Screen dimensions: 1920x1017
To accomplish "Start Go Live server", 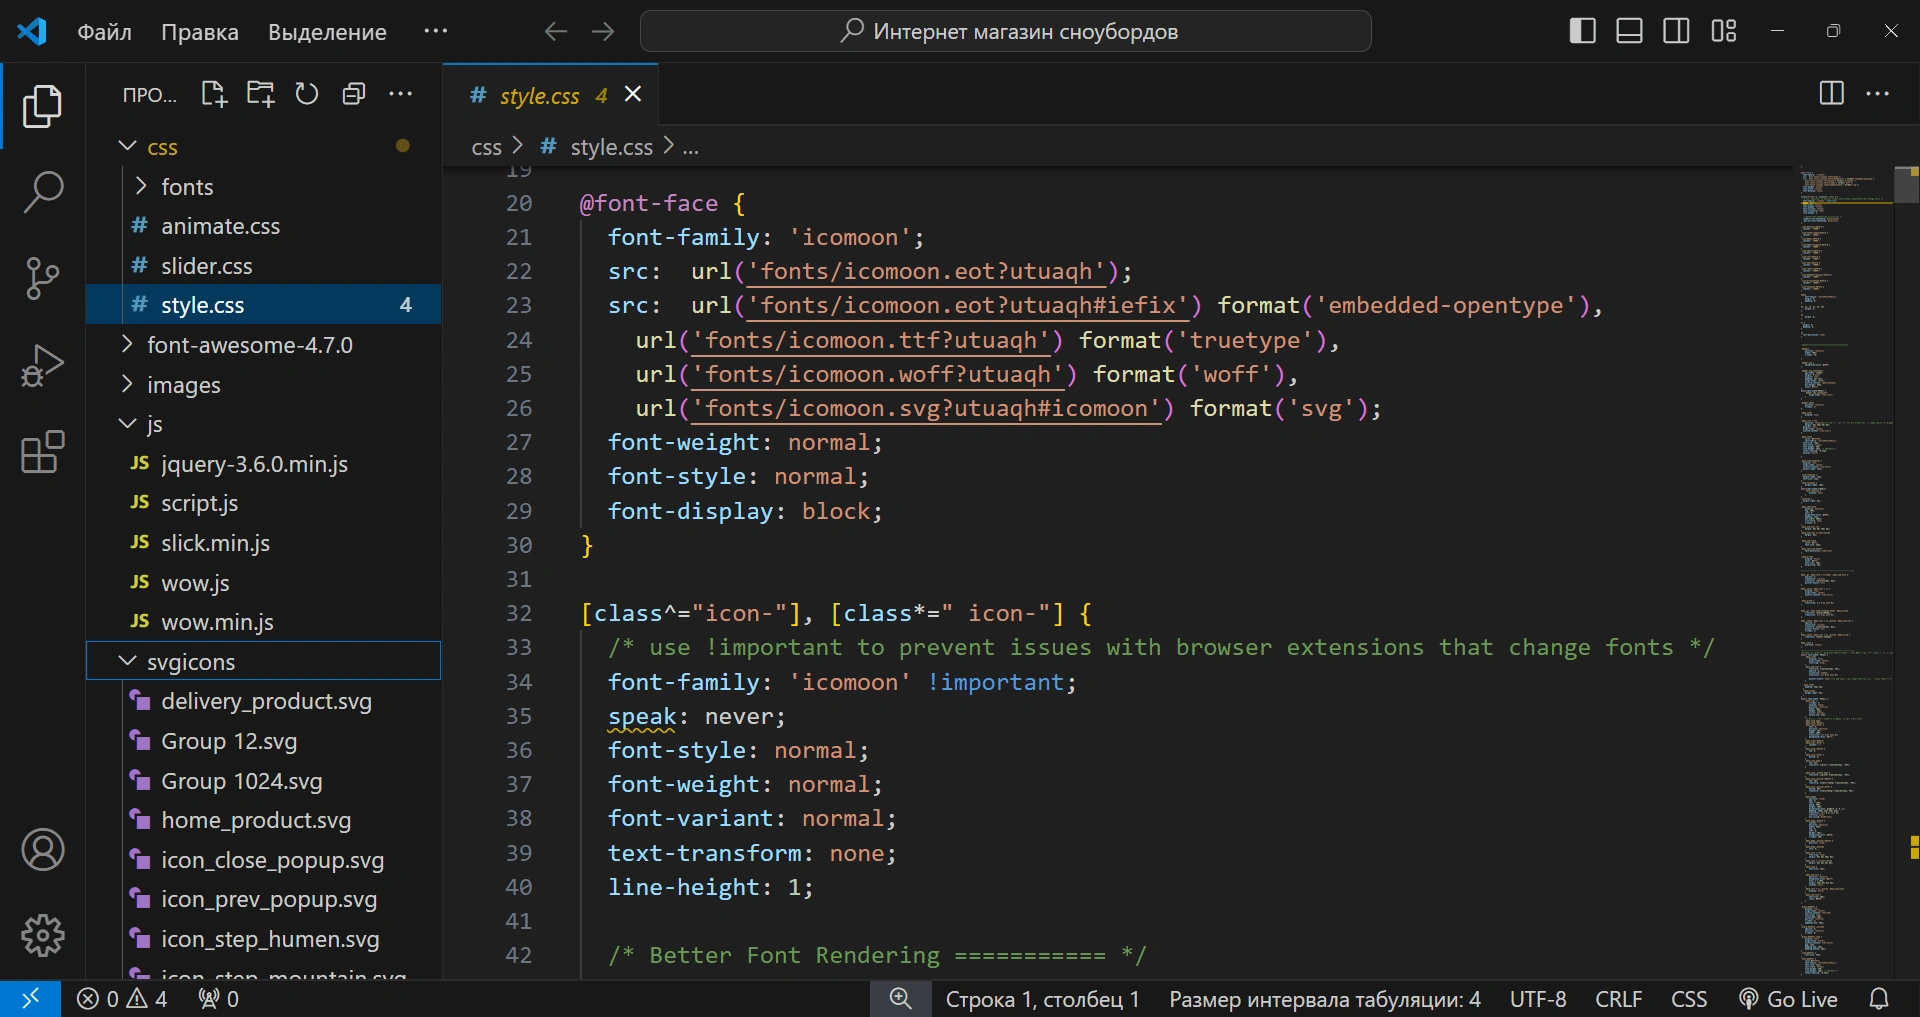I will (x=1789, y=999).
